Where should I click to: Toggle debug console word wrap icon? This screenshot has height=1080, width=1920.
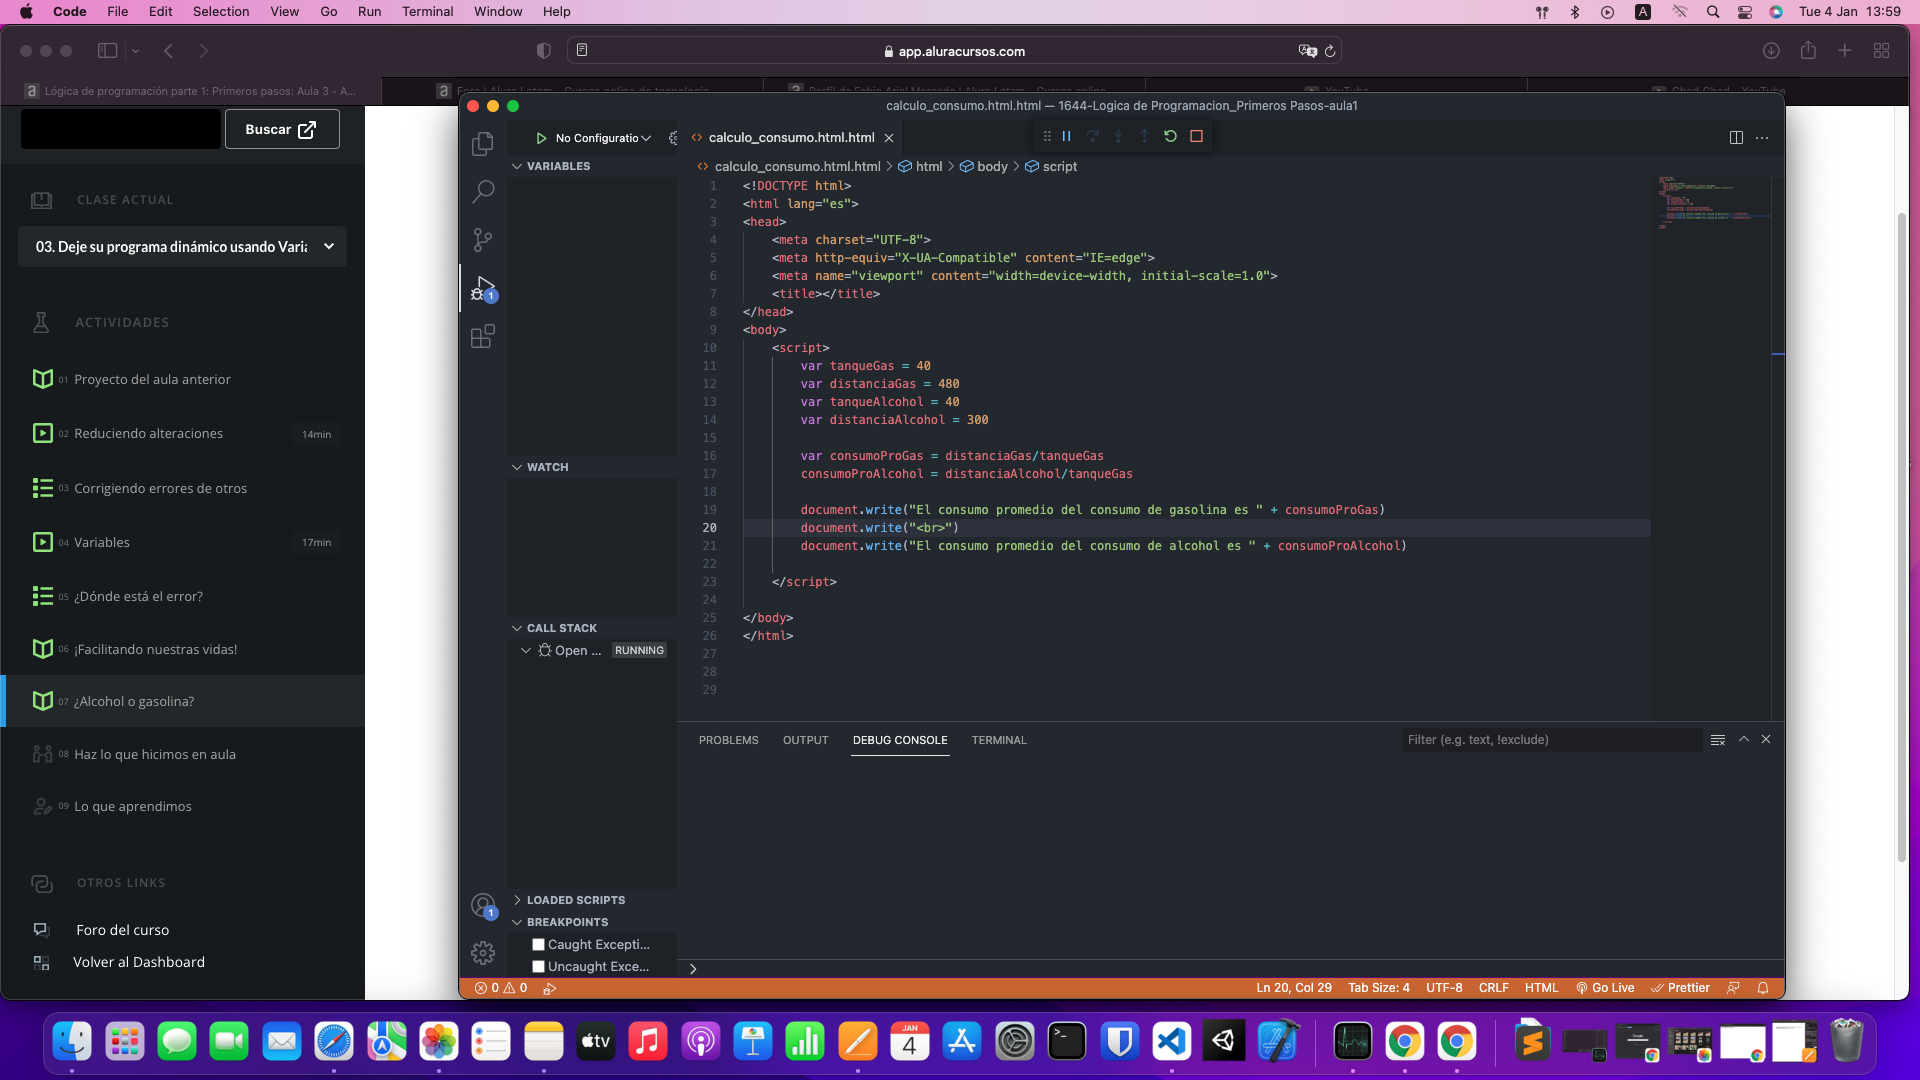(x=1718, y=740)
